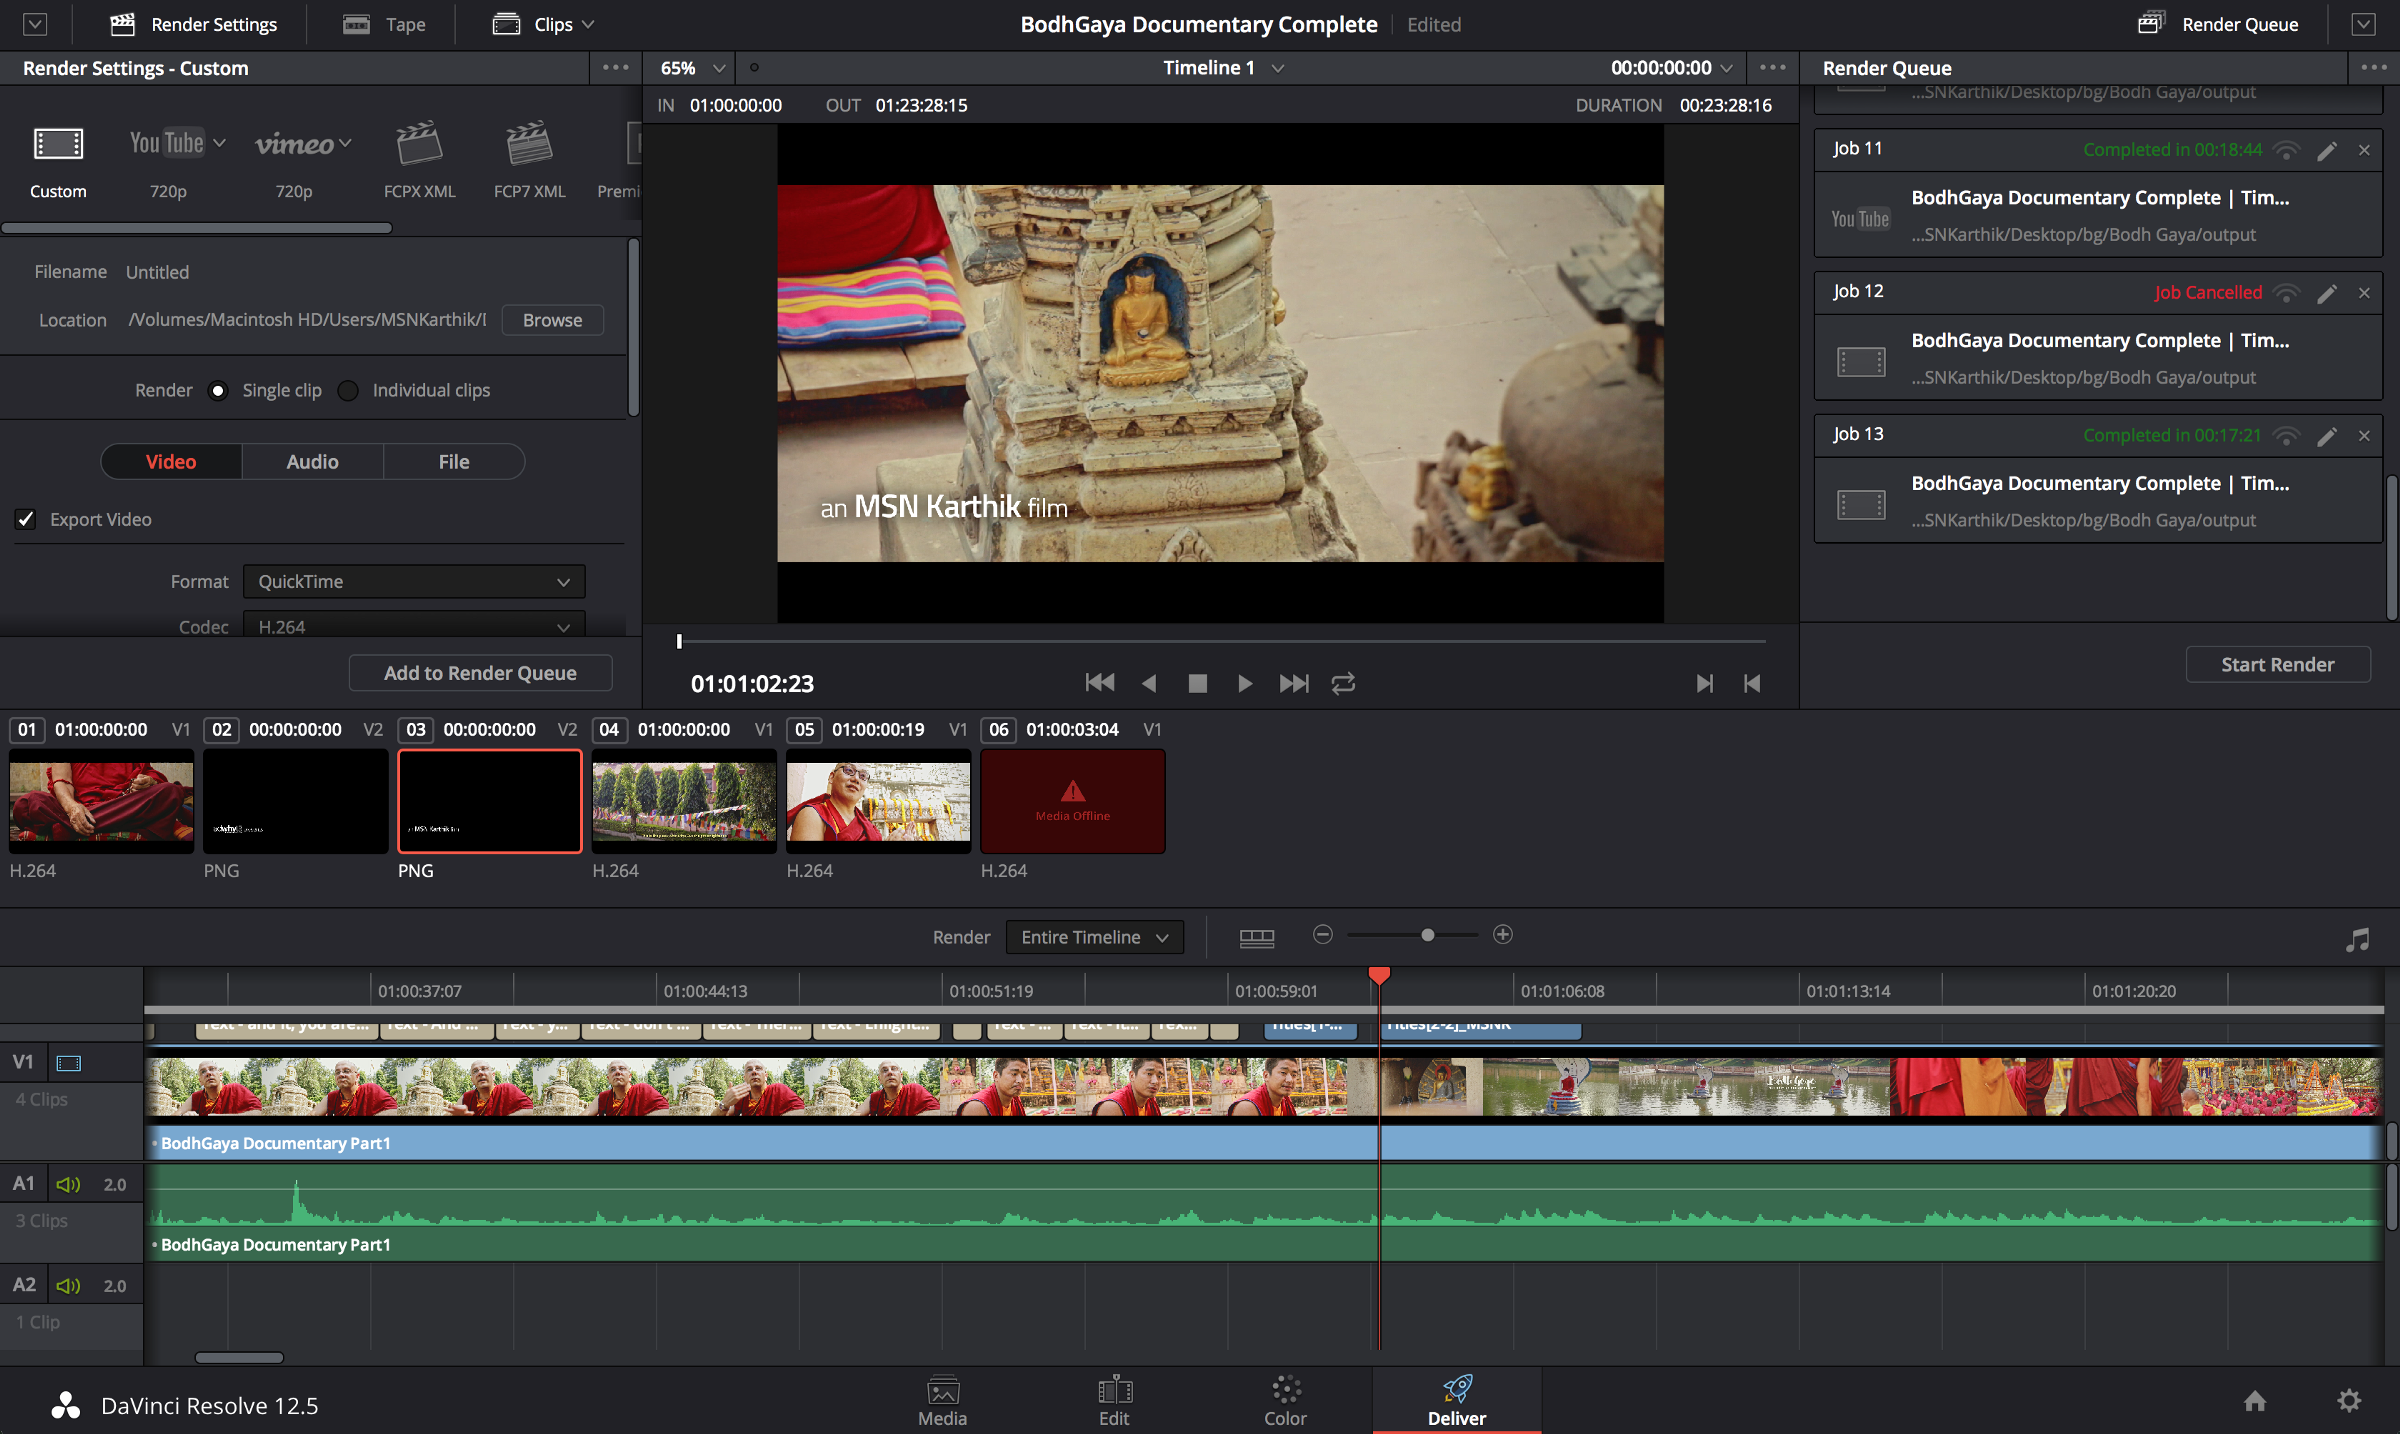Select Single clip render option
The image size is (2400, 1434).
pos(218,390)
